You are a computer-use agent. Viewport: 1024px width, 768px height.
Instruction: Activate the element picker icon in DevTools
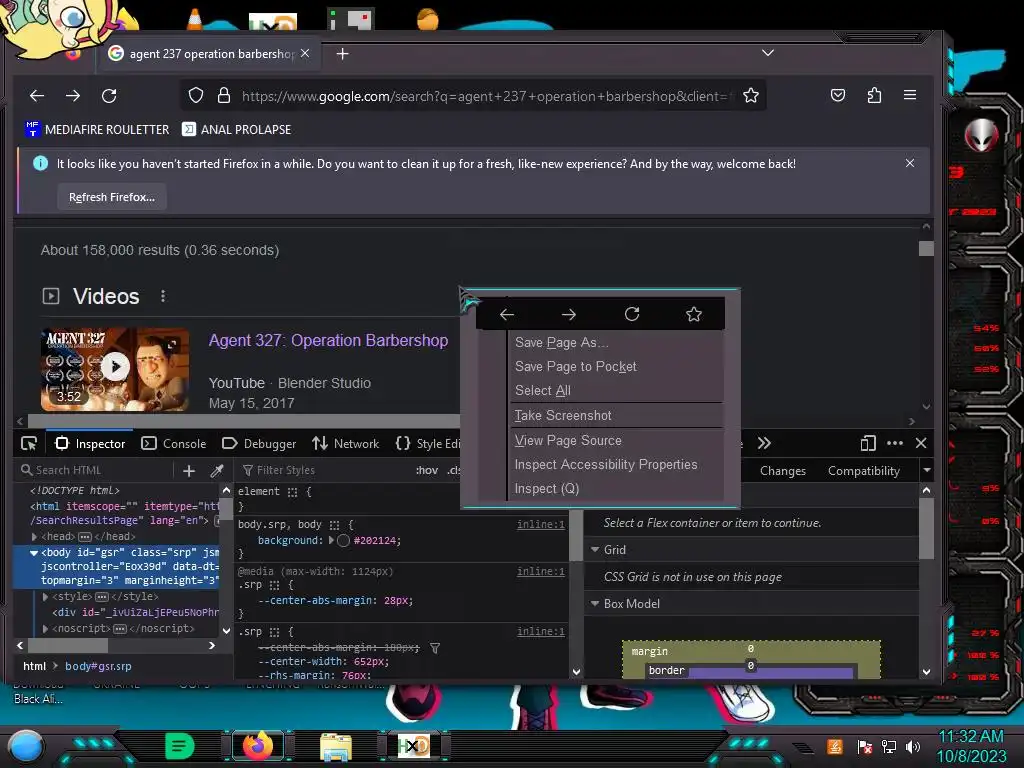(x=29, y=444)
